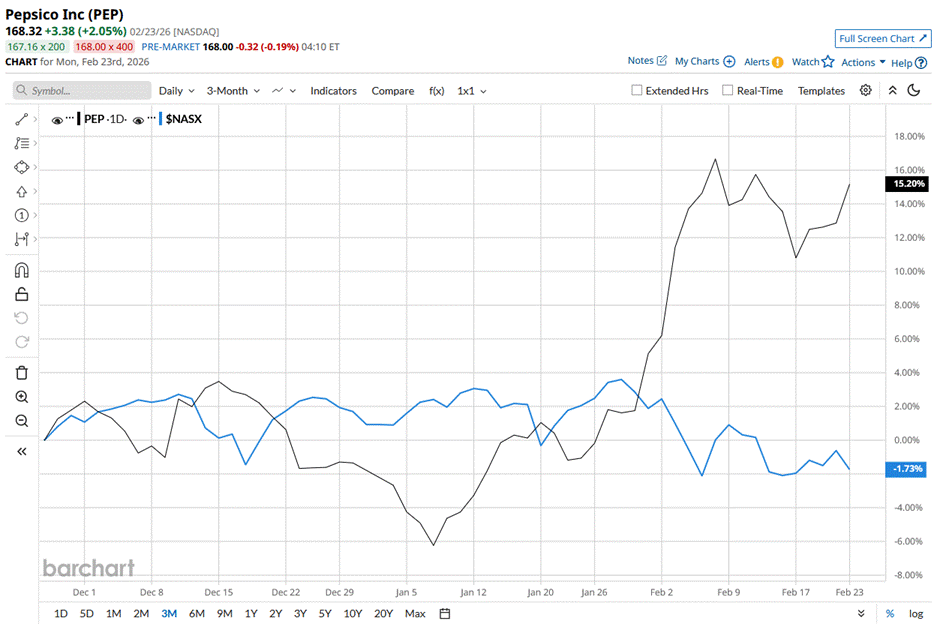The width and height of the screenshot is (937, 624).
Task: Zoom in on the chart
Action: point(21,396)
